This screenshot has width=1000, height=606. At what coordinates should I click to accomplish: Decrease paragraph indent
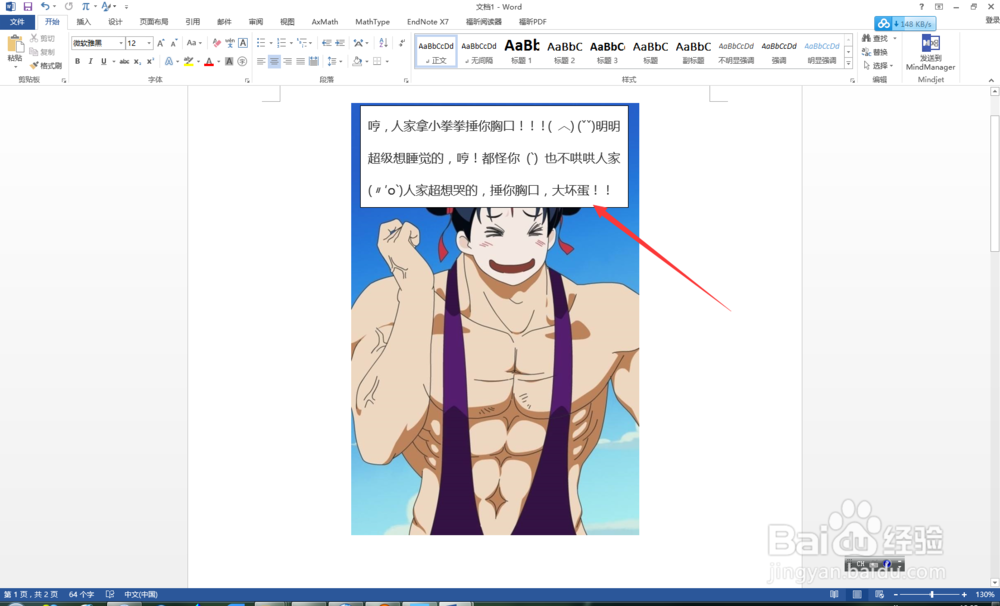tap(327, 43)
